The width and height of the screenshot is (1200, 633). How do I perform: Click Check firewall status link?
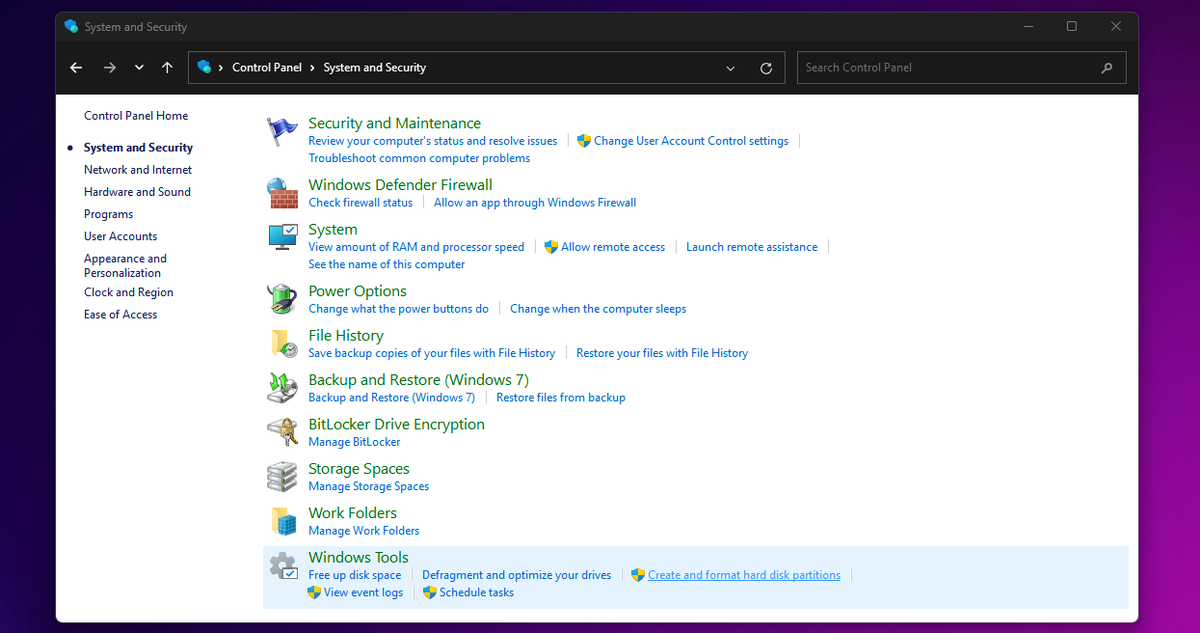(360, 202)
